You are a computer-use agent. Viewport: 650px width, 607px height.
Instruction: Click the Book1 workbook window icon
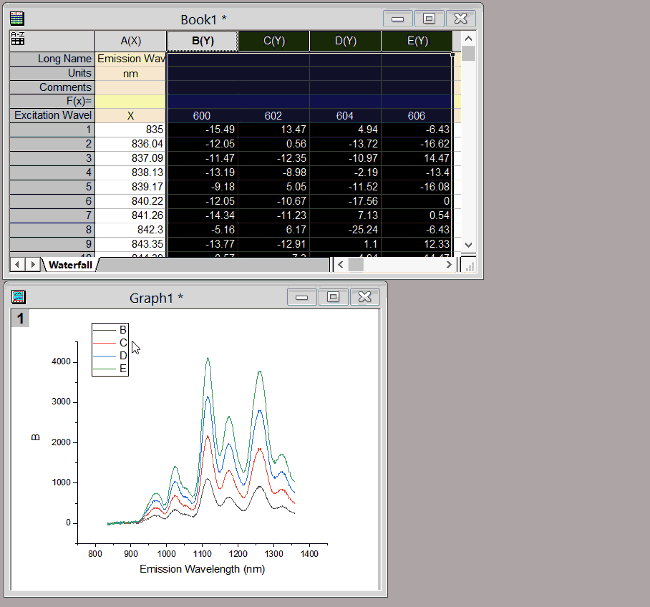[17, 18]
